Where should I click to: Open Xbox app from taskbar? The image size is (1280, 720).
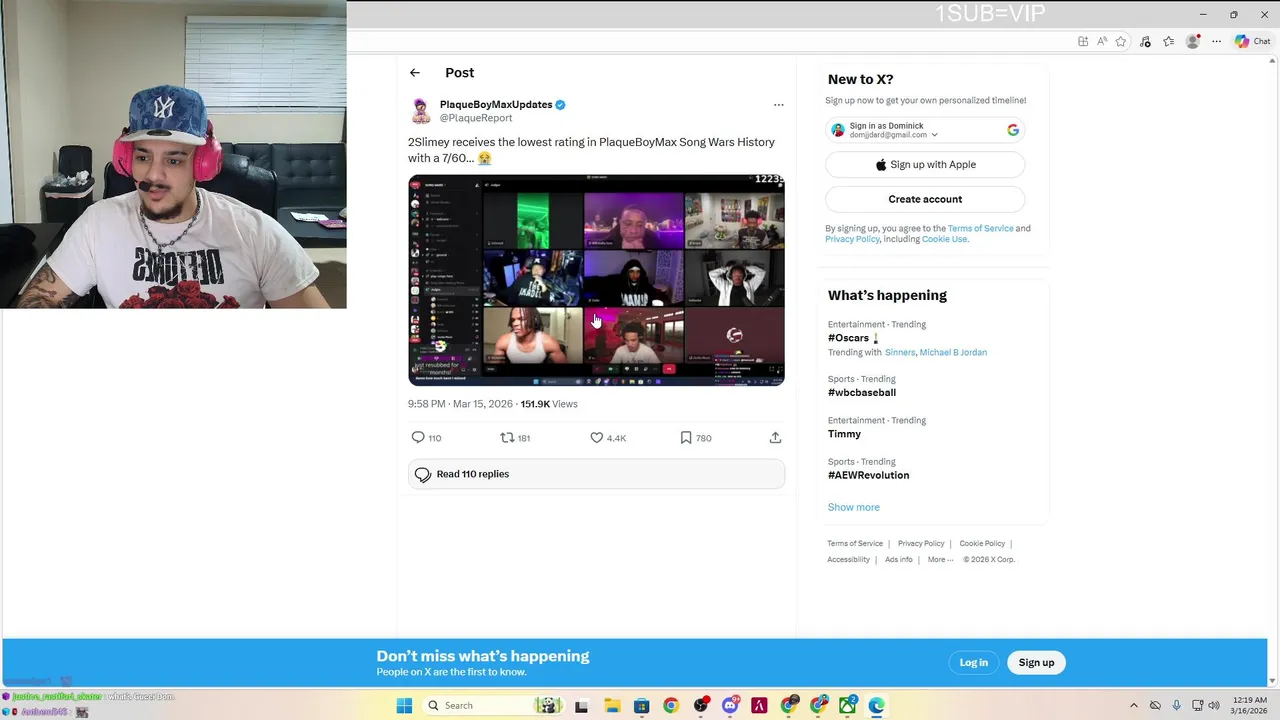point(848,706)
